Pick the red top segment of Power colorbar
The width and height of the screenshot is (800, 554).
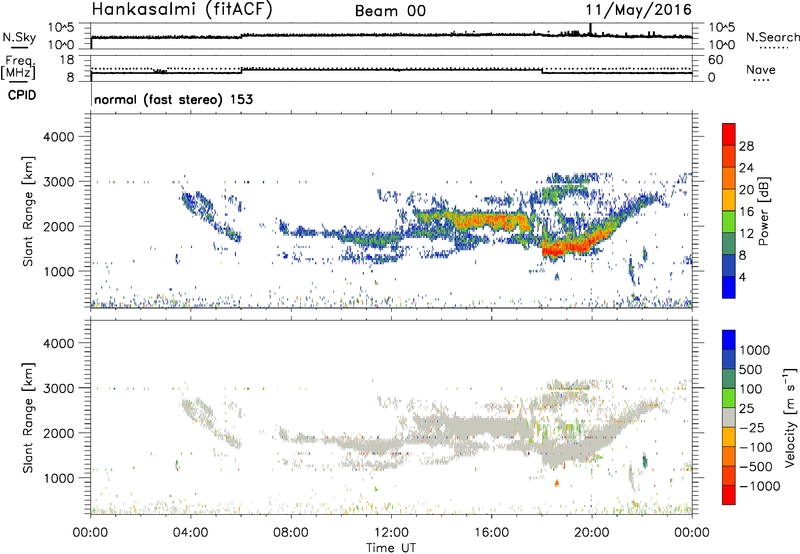tap(729, 134)
